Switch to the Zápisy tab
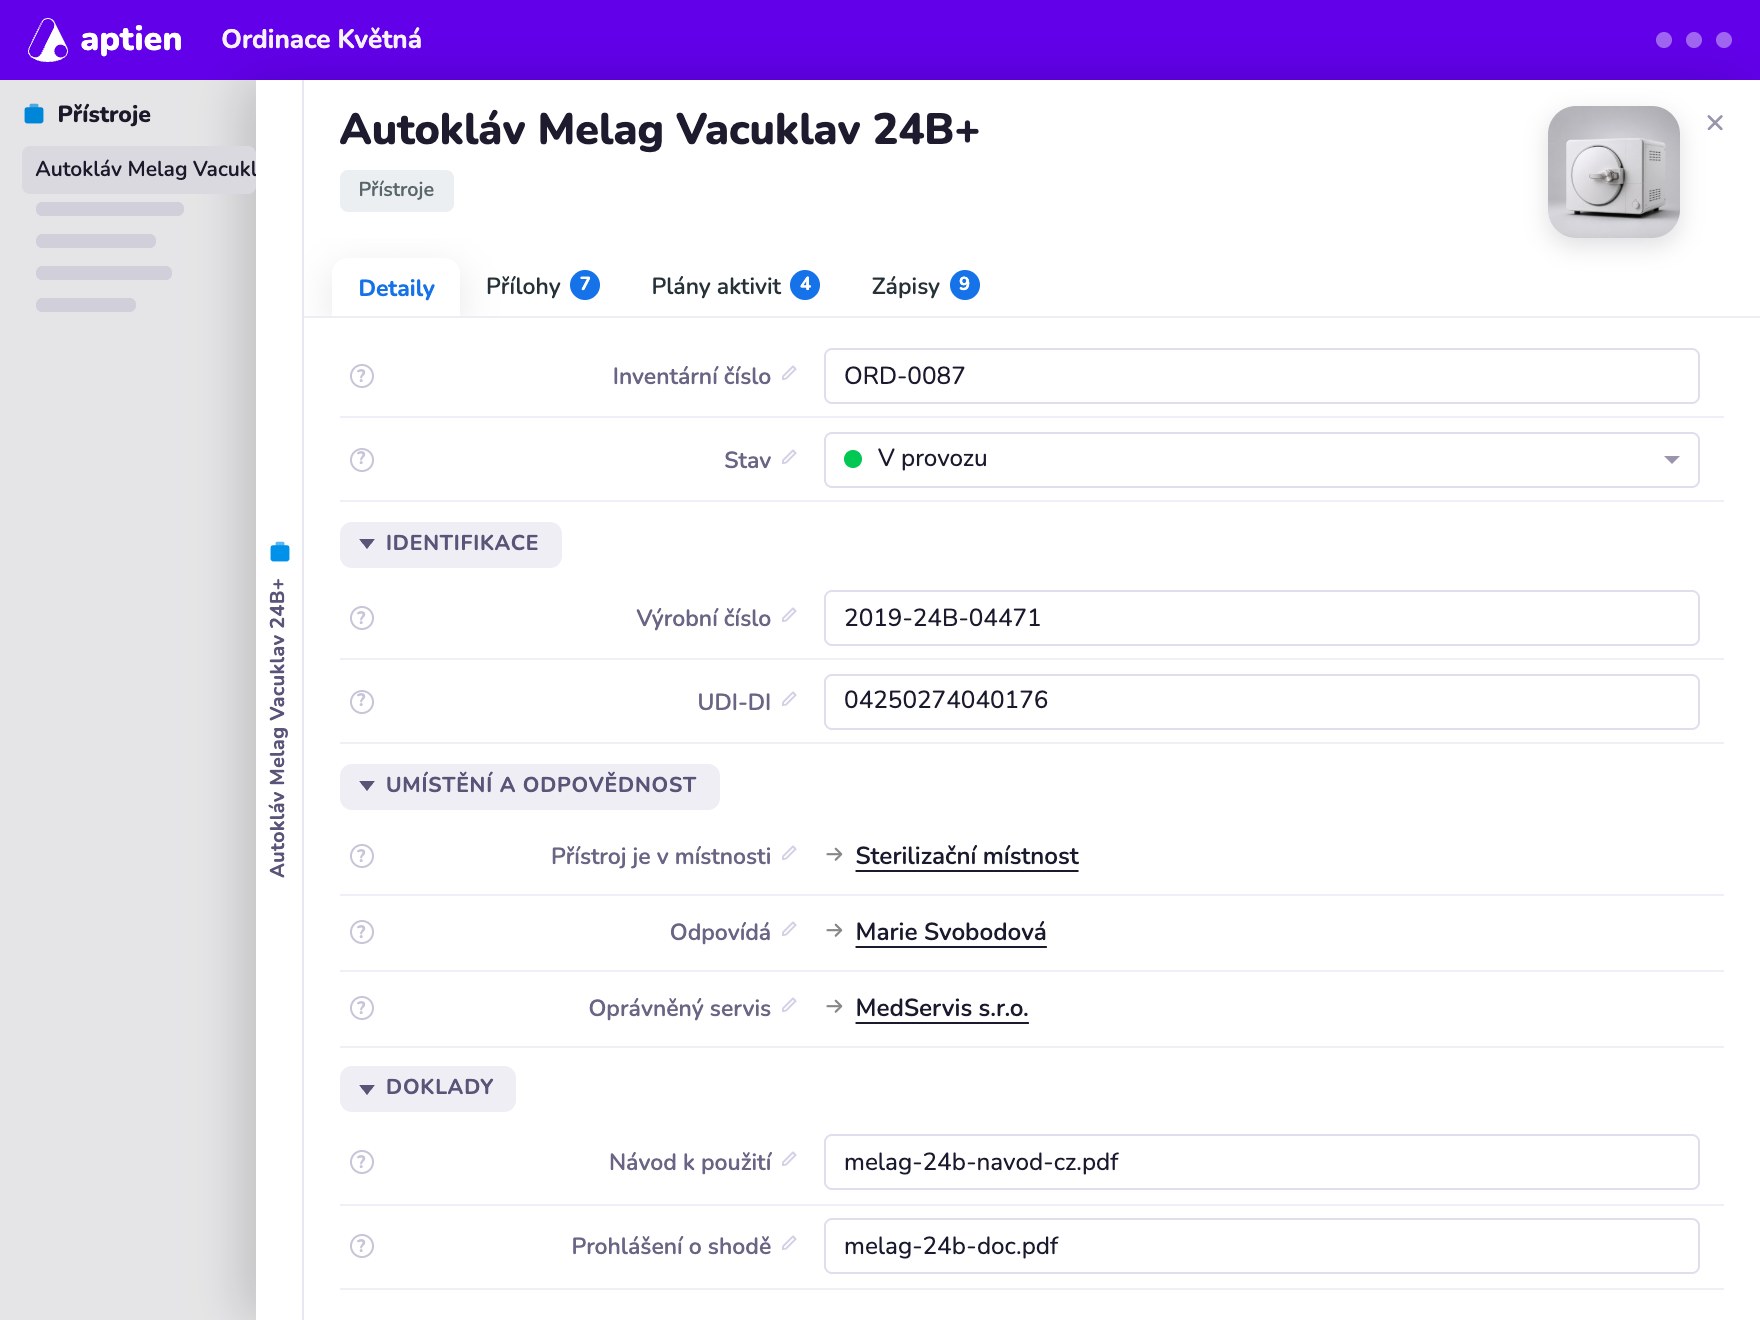1760x1320 pixels. (x=925, y=286)
